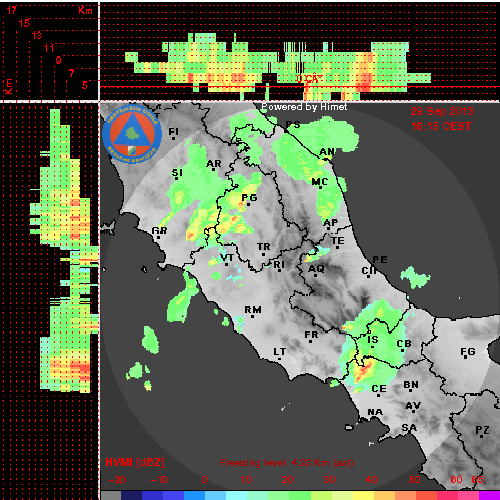Click the "7" altitude axis label

pyautogui.click(x=71, y=73)
